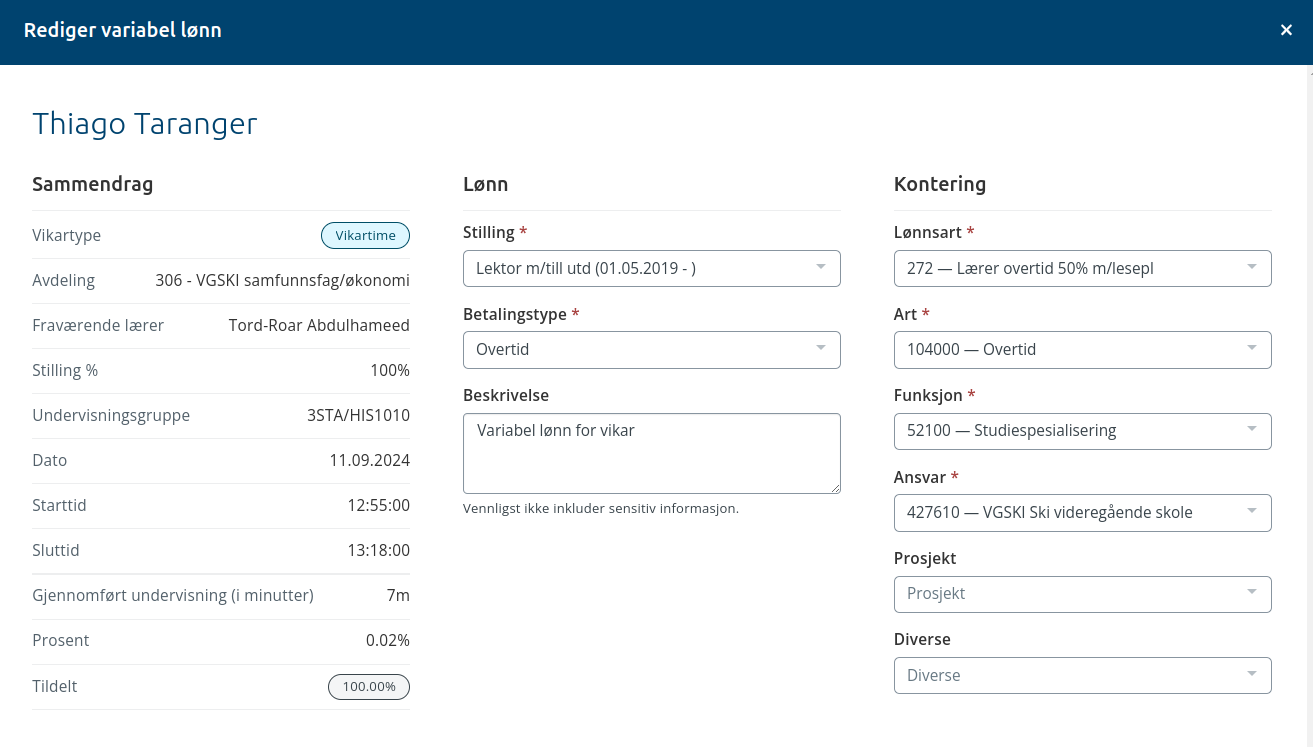
Task: Expand the Lønnsart dropdown
Action: tap(1083, 268)
